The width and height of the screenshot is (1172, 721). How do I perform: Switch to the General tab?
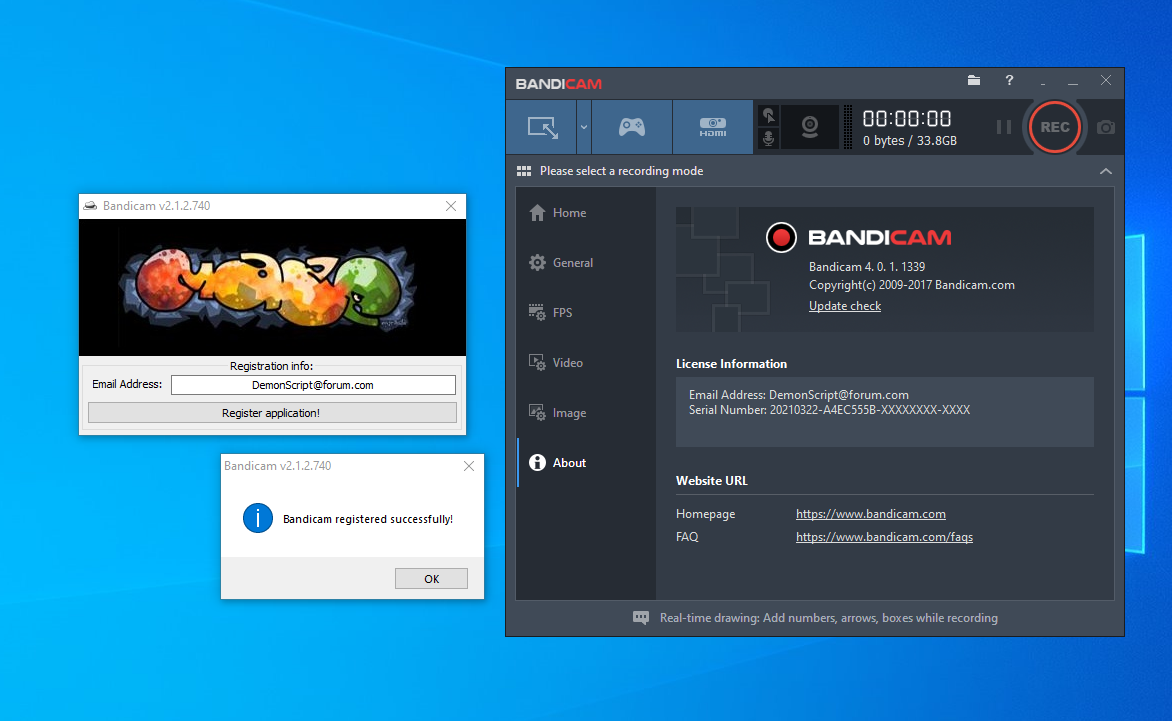pos(572,263)
